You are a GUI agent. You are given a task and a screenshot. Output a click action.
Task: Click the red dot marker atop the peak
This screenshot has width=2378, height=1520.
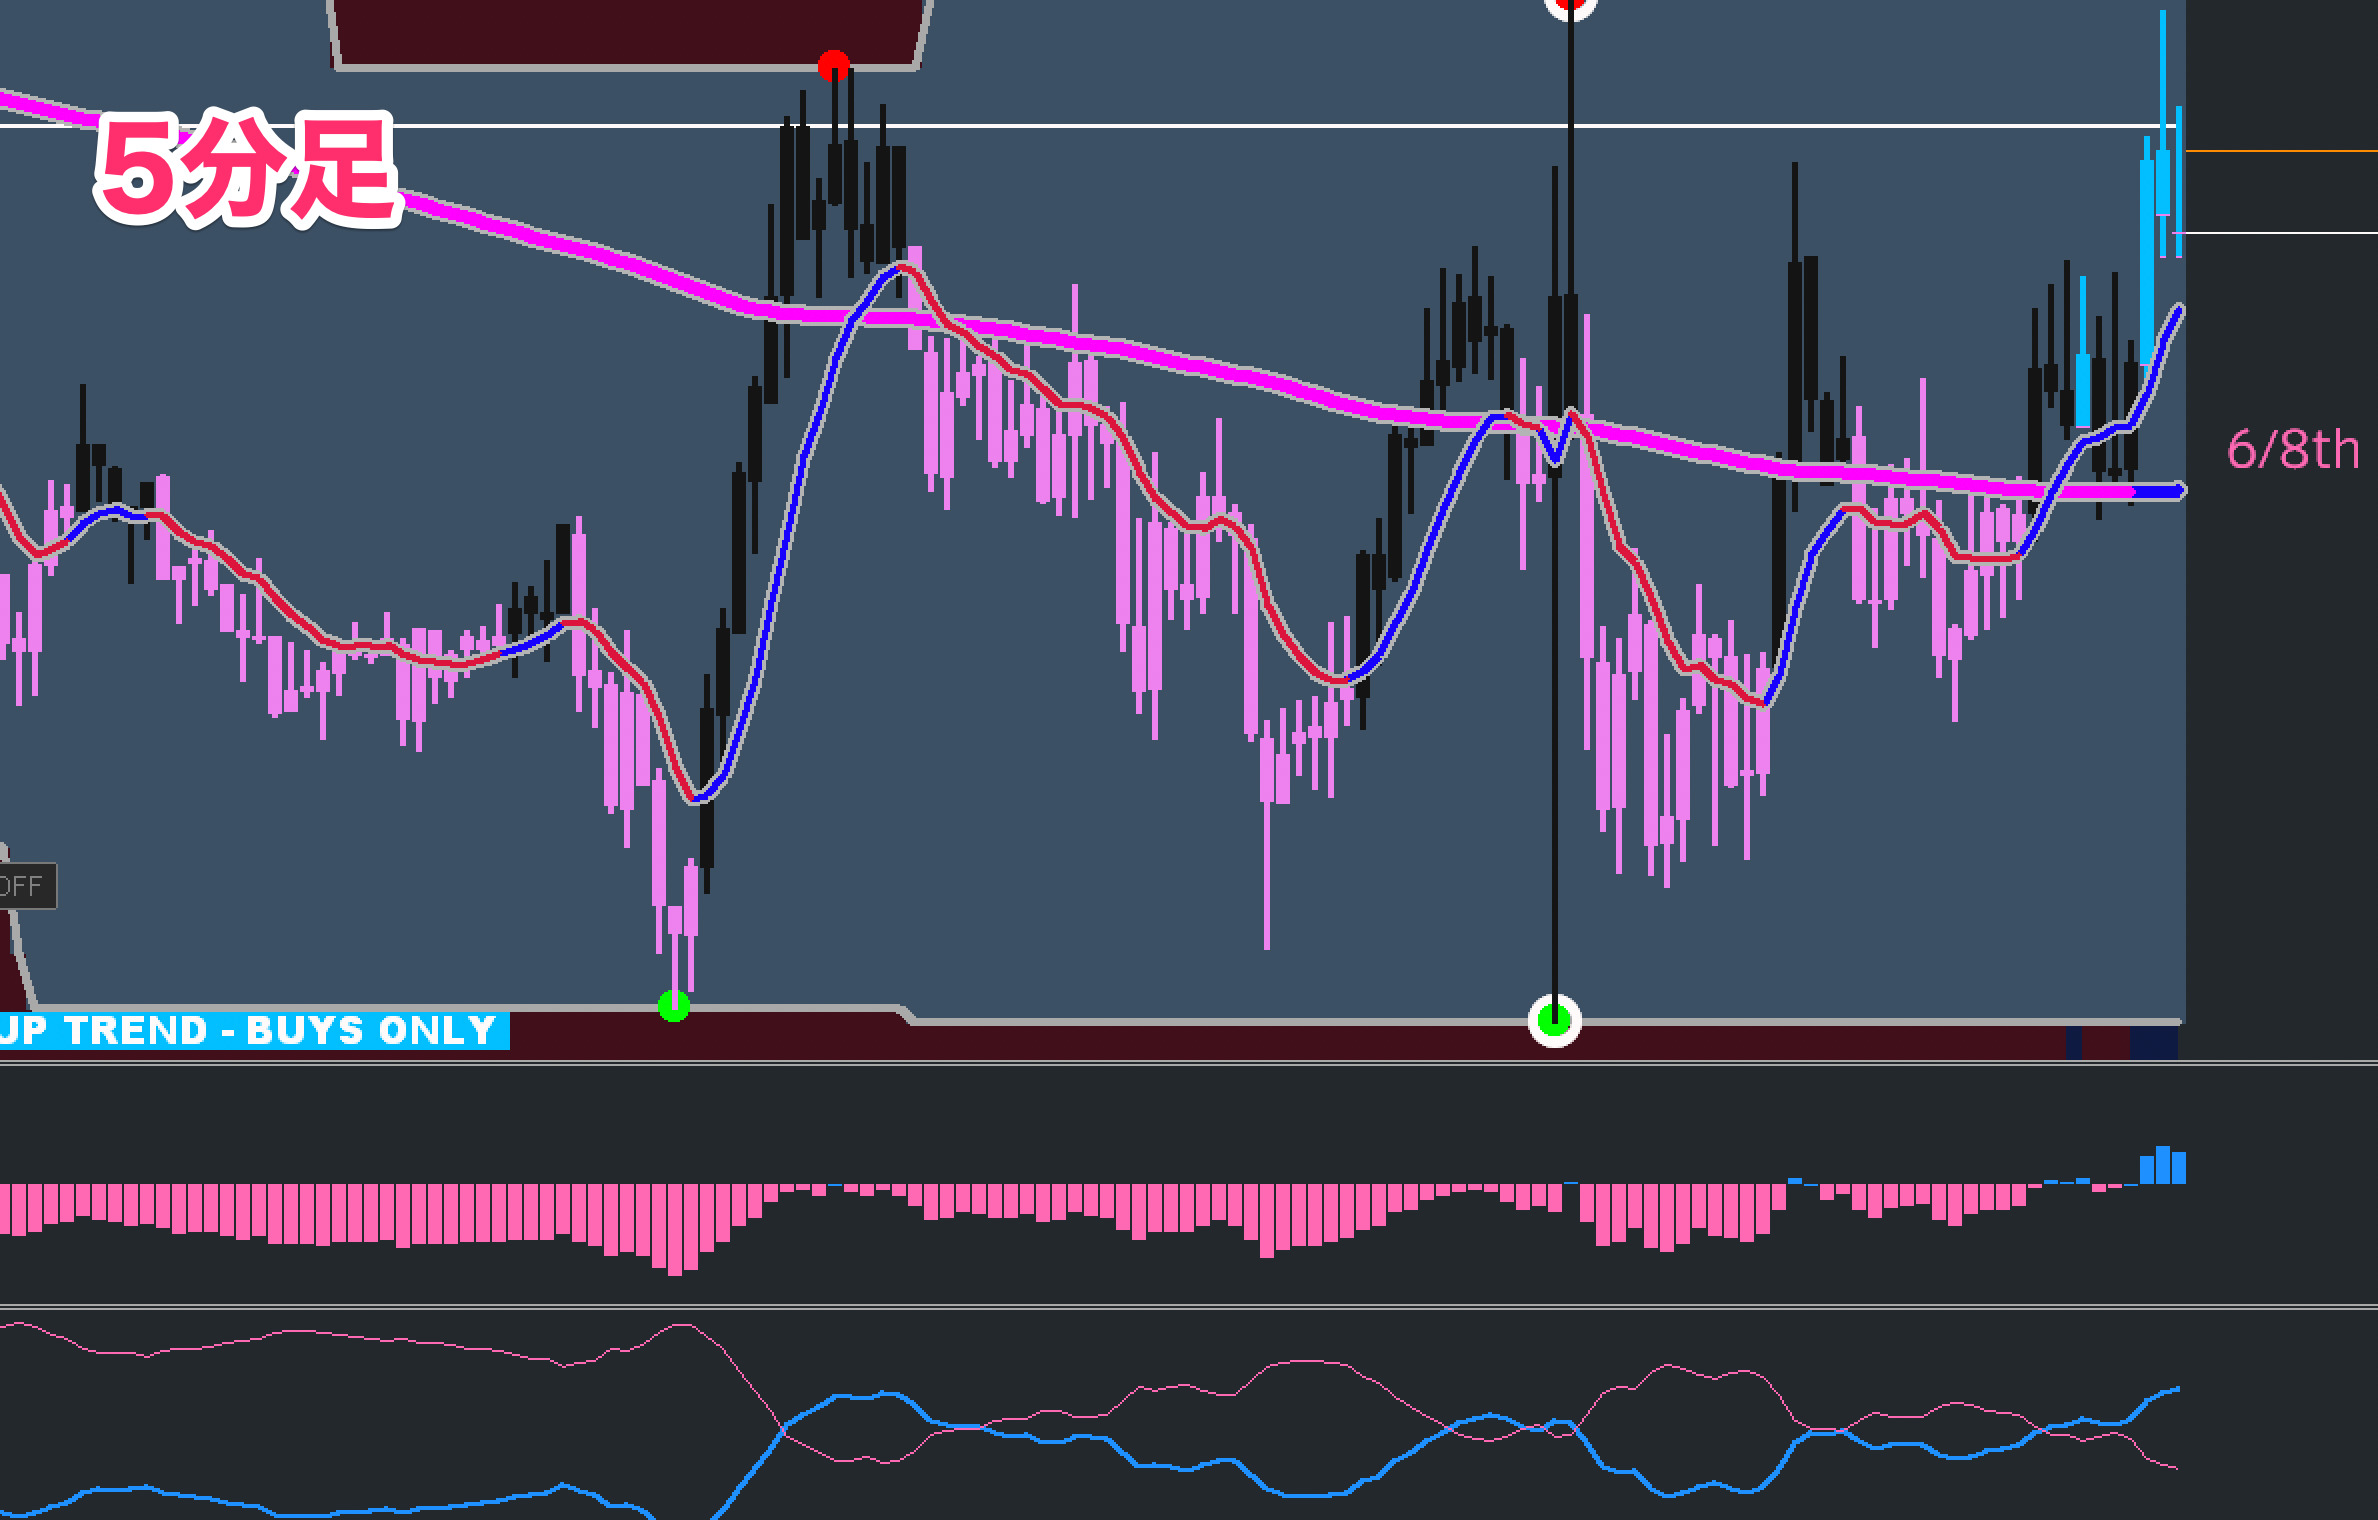tap(834, 66)
